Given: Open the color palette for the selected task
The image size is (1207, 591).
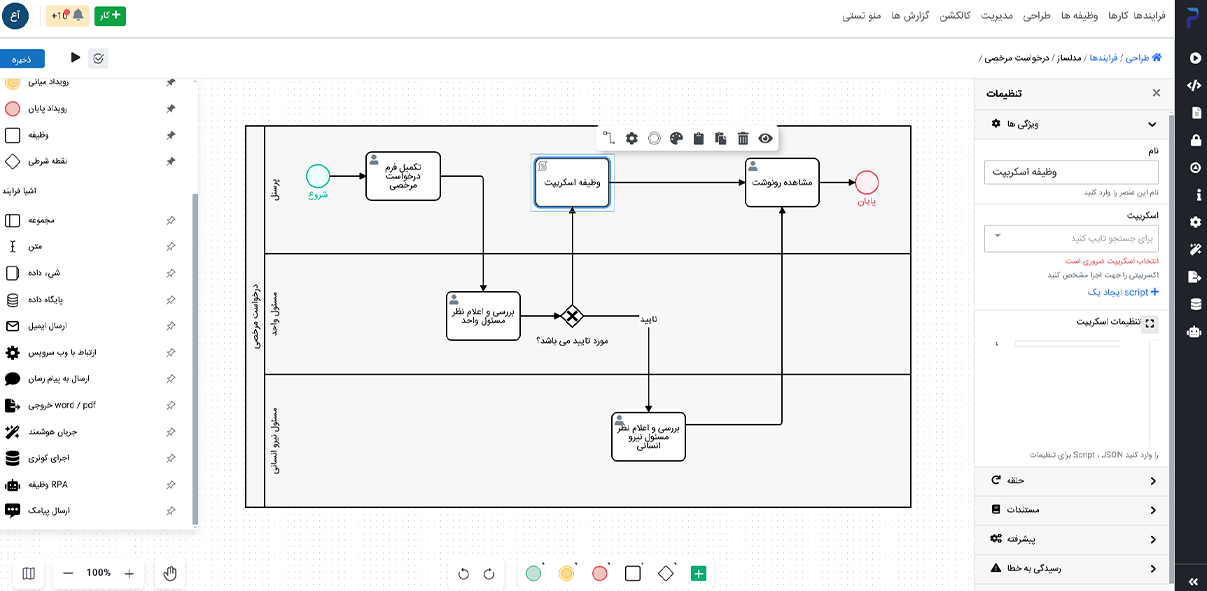Looking at the screenshot, I should click(676, 139).
